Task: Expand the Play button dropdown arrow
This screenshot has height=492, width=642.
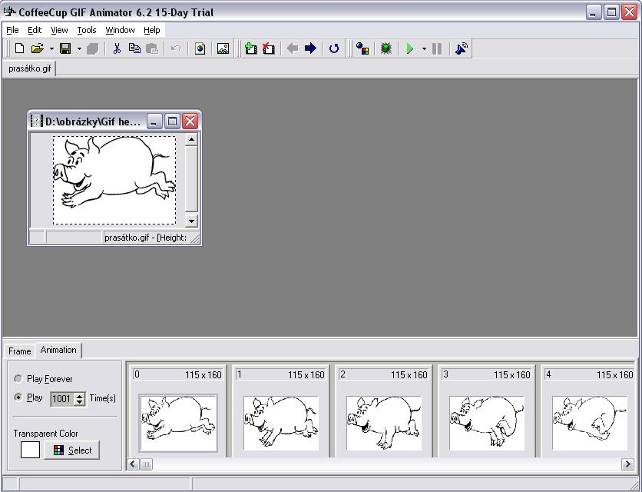Action: (x=424, y=49)
